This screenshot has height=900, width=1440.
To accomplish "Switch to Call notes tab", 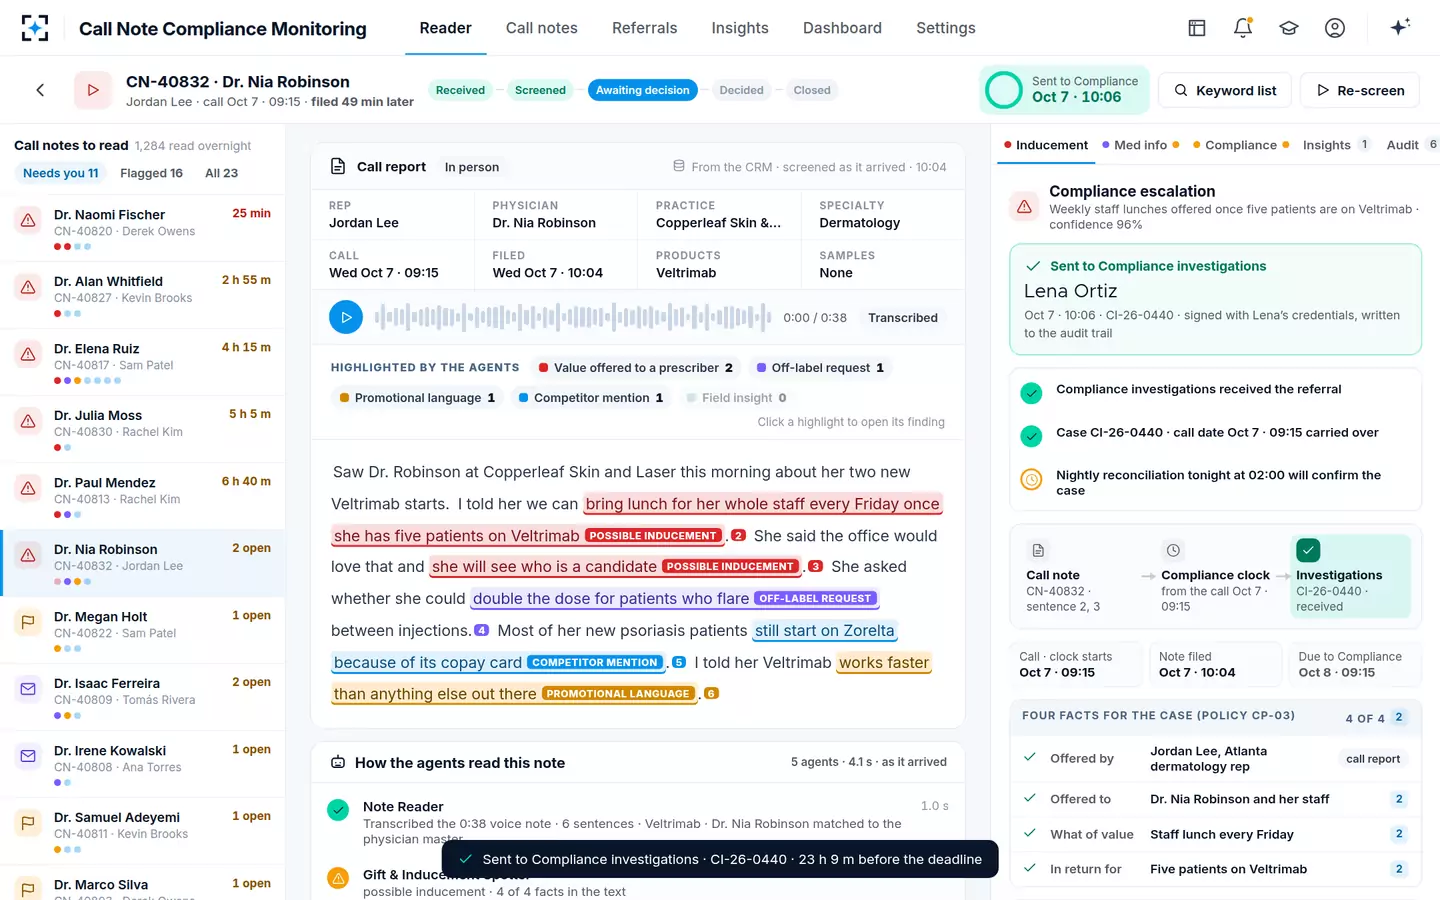I will coord(542,28).
